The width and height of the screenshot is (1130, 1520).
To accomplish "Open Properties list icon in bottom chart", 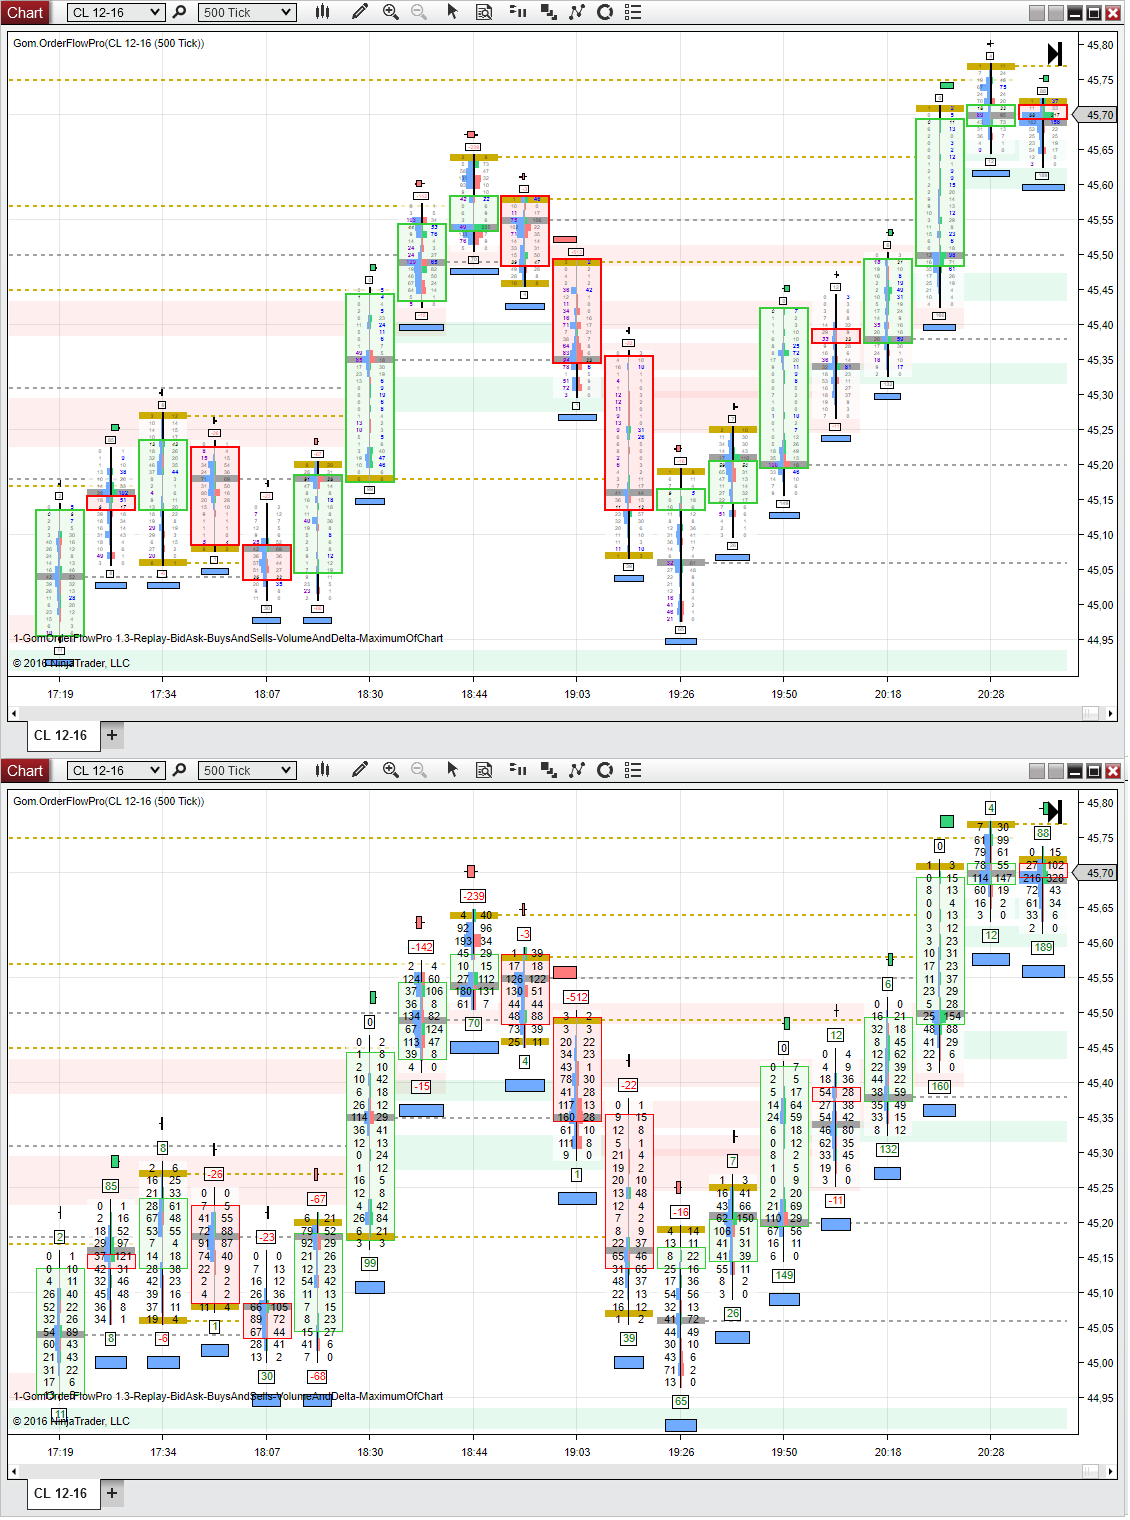I will pos(633,770).
